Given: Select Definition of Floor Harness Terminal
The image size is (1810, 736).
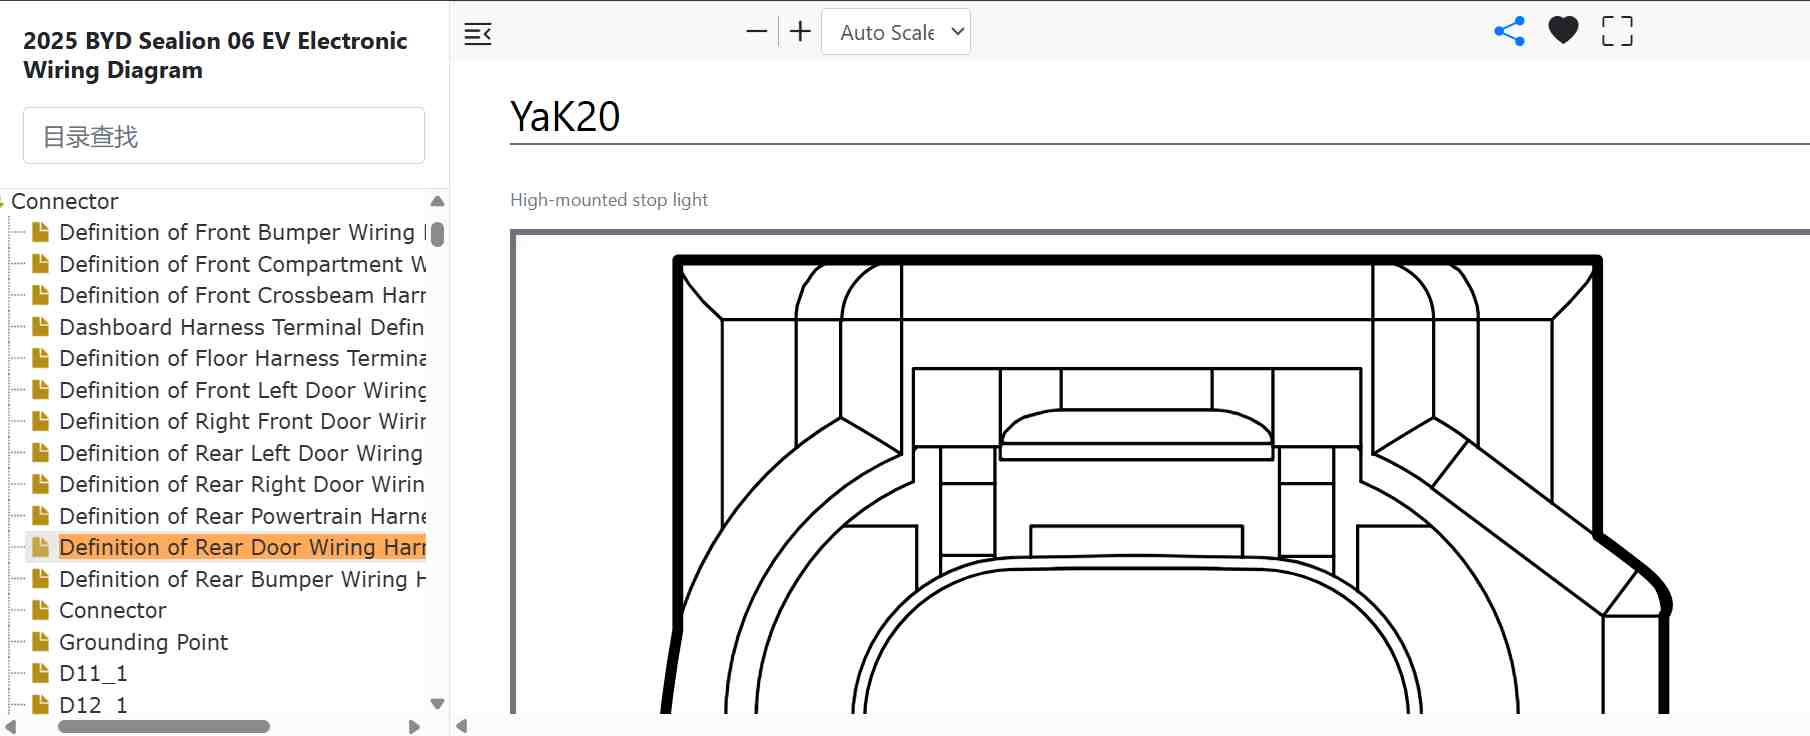Looking at the screenshot, I should point(242,358).
